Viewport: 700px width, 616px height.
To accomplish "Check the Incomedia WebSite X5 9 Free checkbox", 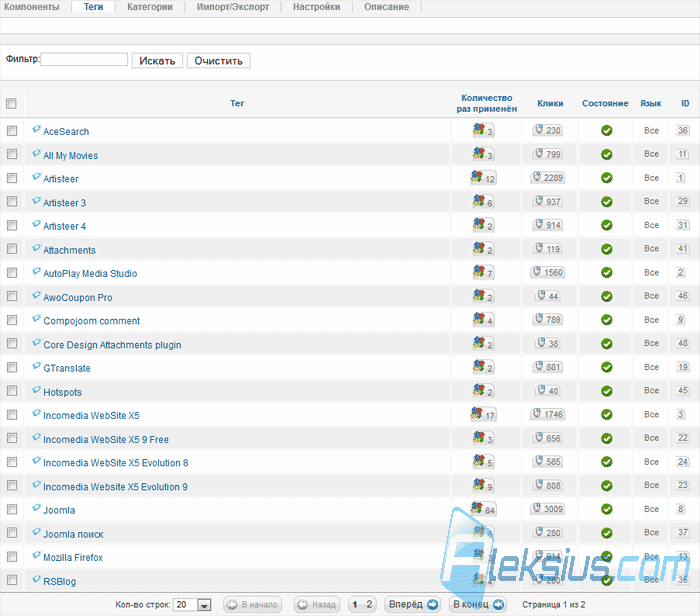I will [12, 438].
